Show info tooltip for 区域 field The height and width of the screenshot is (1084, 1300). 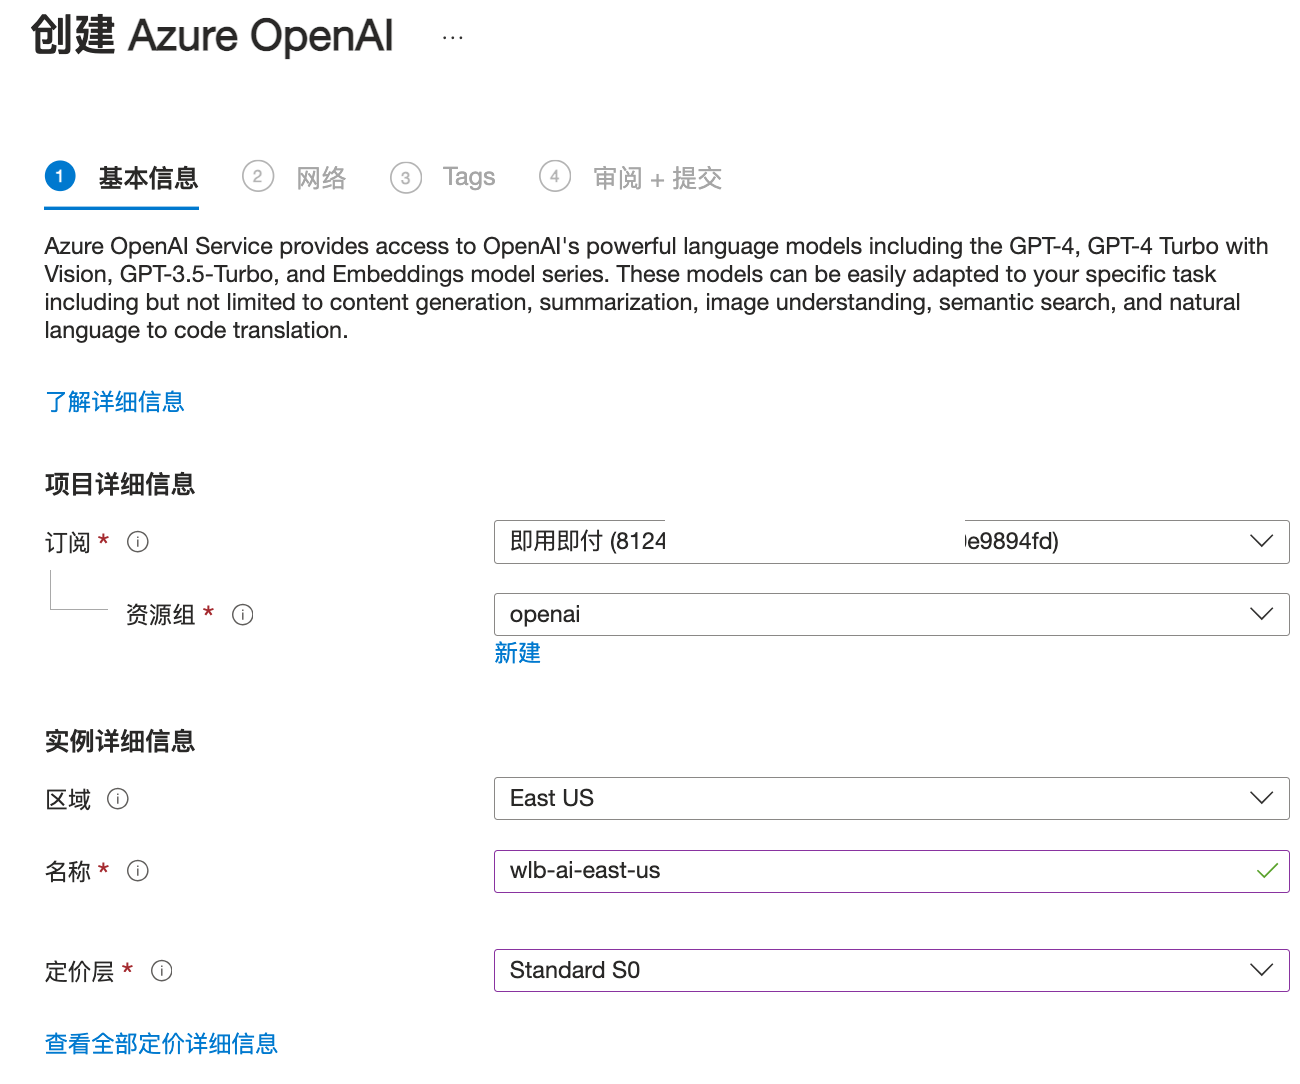(x=118, y=799)
